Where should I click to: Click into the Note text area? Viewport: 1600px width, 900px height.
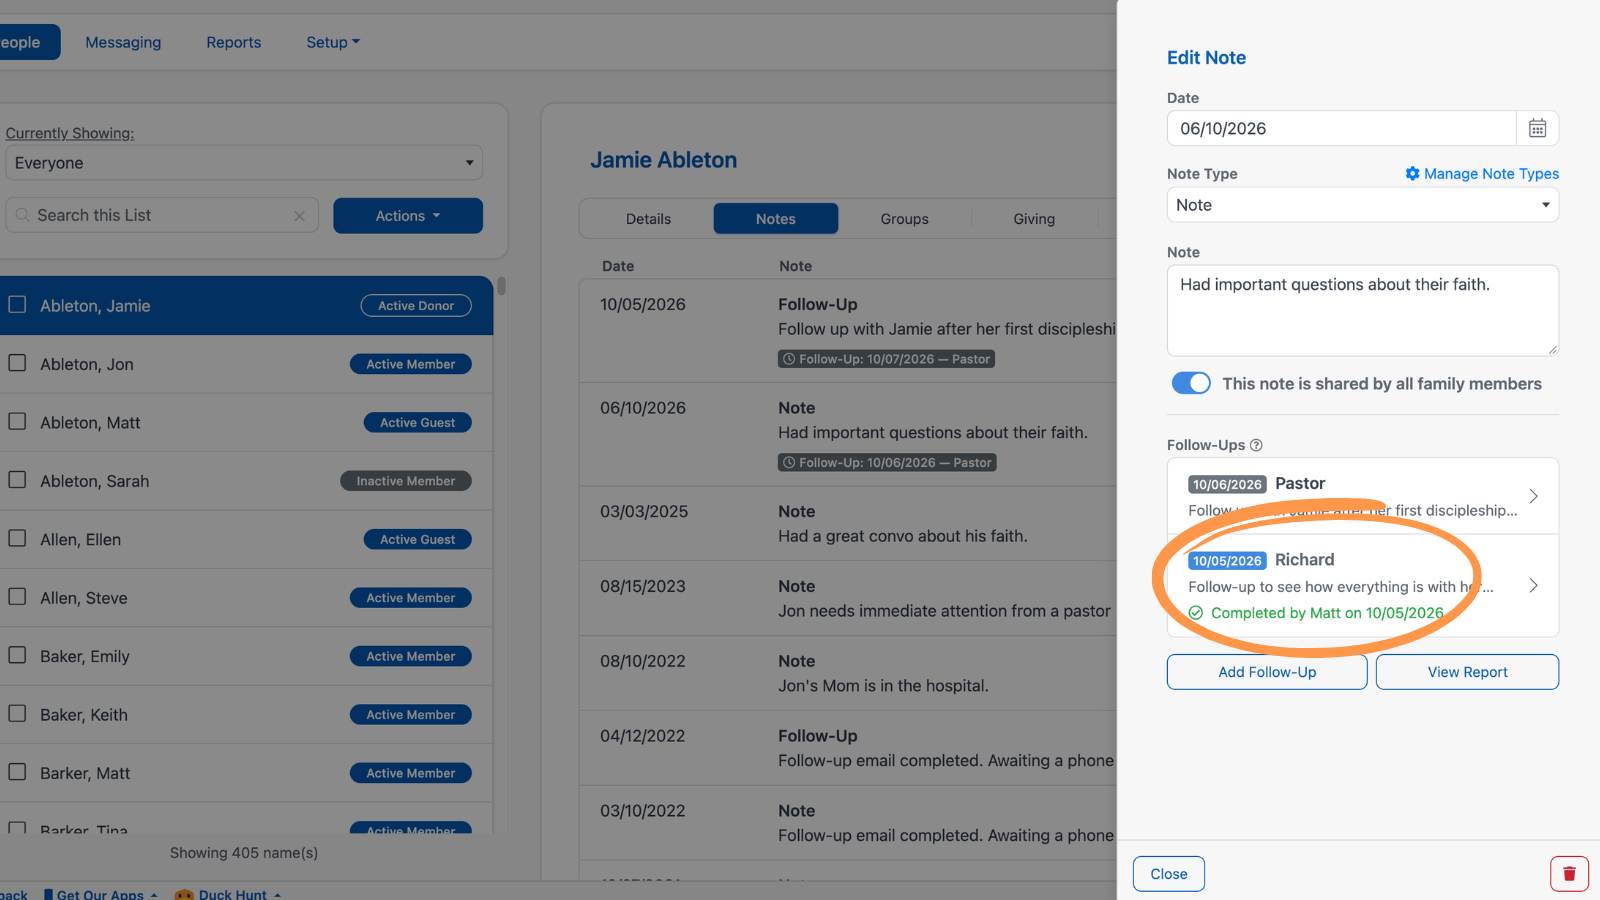[x=1362, y=310]
